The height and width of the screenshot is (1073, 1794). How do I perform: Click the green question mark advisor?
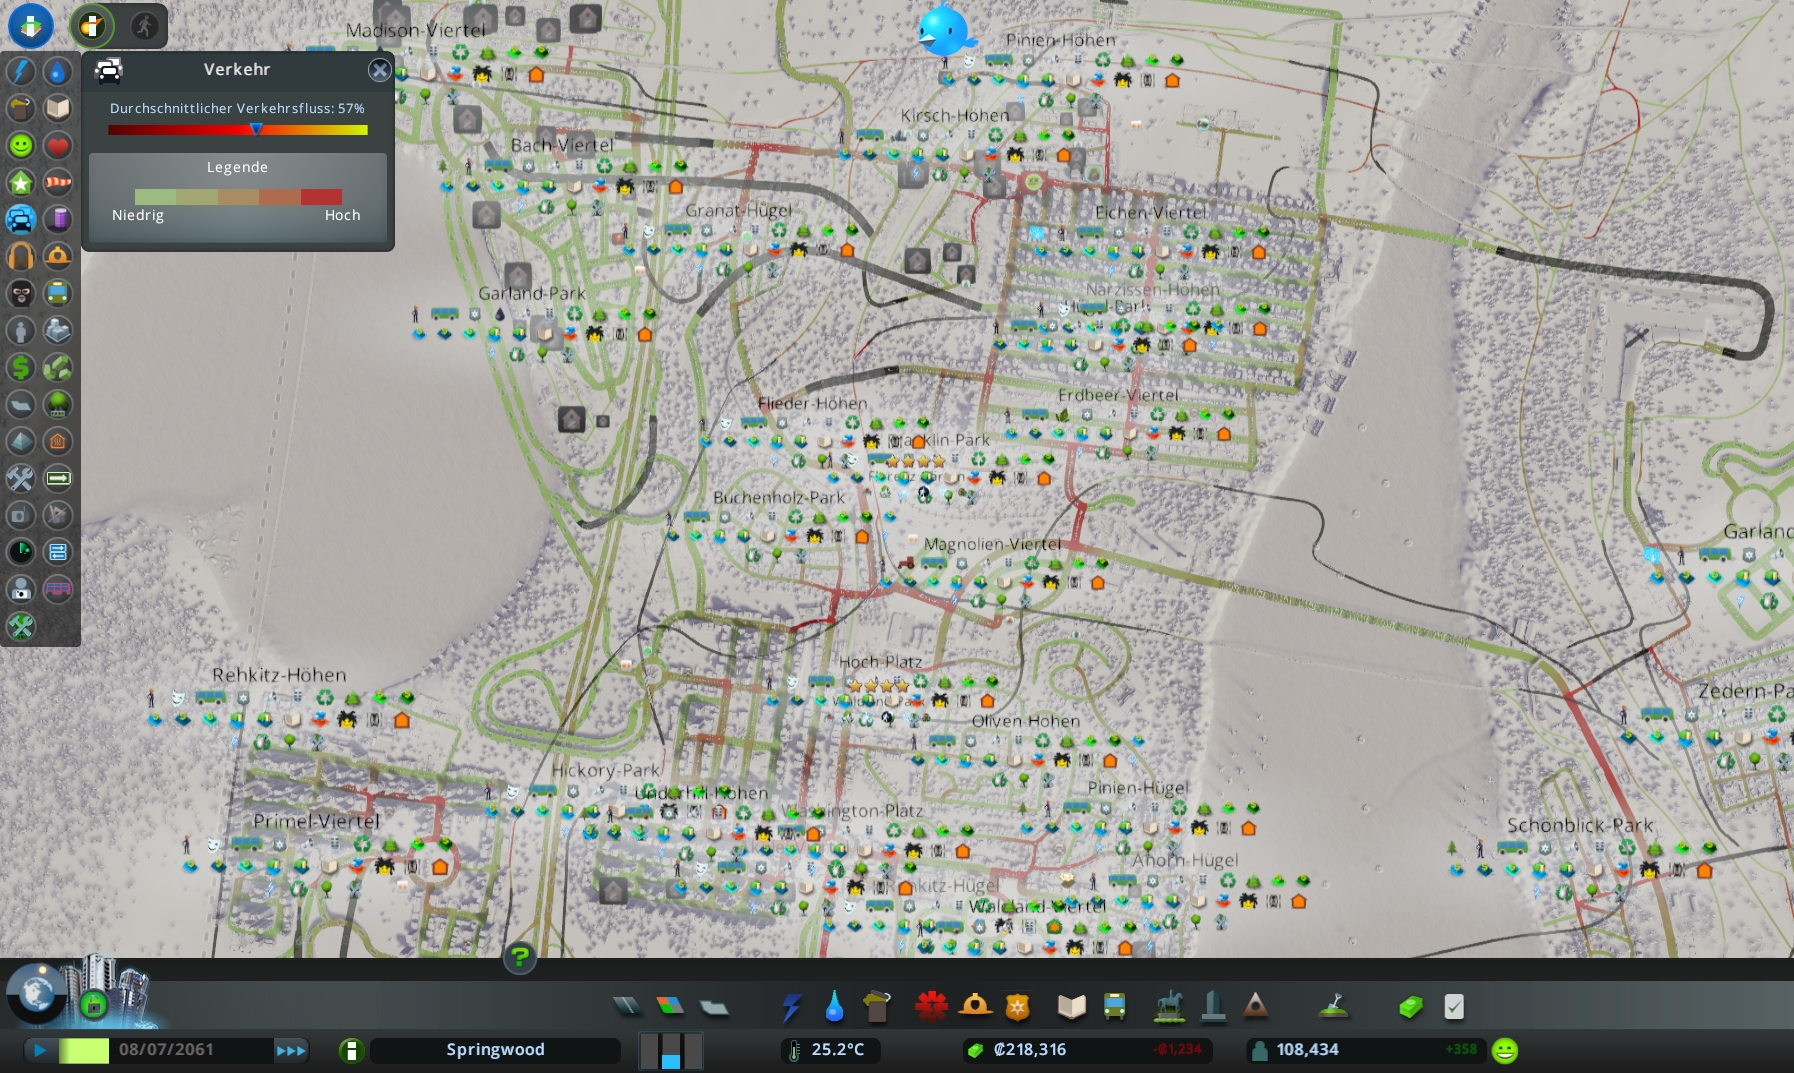pyautogui.click(x=520, y=957)
